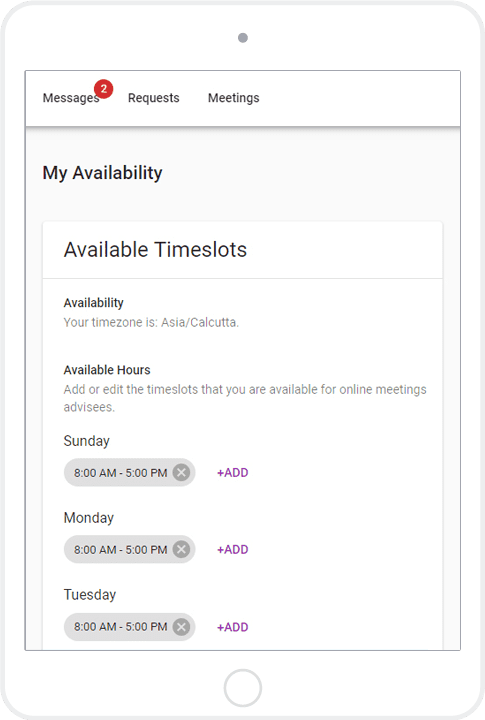Click the Sunday day label
Viewport: 485px width, 720px height.
(x=86, y=441)
